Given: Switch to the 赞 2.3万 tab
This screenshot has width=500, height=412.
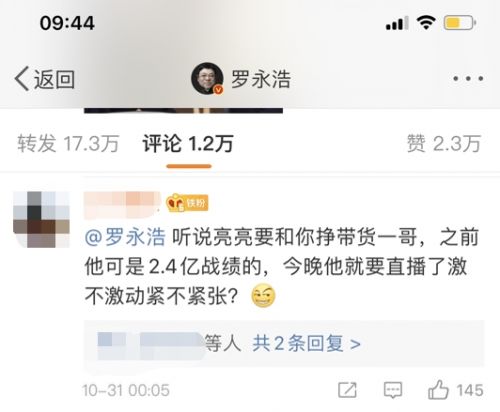Looking at the screenshot, I should click(444, 144).
